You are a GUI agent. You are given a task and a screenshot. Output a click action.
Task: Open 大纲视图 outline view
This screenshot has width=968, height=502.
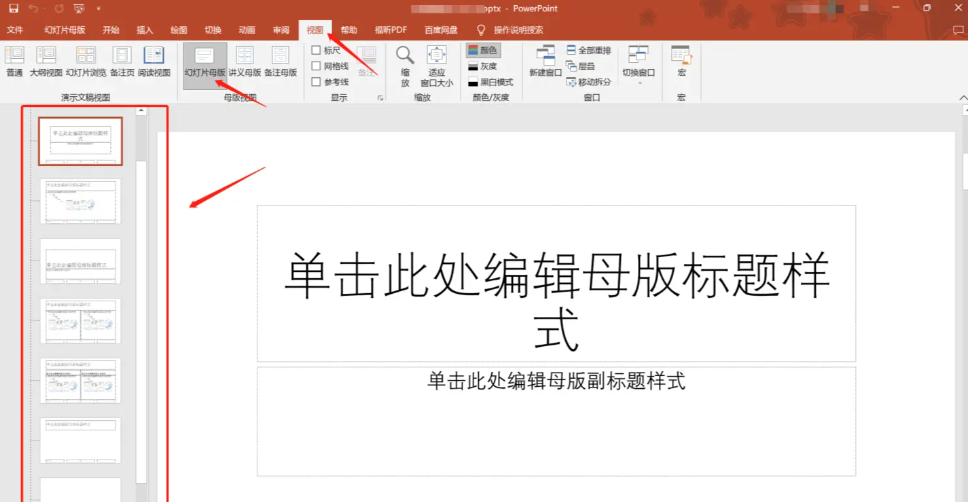click(x=46, y=61)
